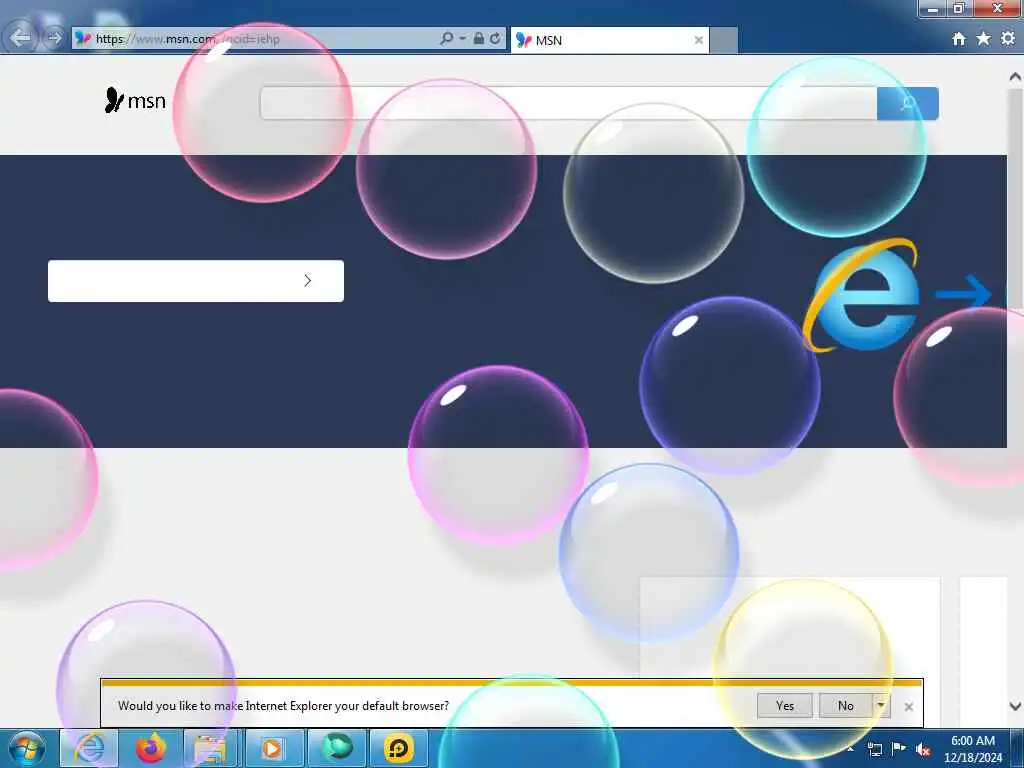This screenshot has height=768, width=1024.
Task: Expand the No button dropdown arrow
Action: (x=881, y=705)
